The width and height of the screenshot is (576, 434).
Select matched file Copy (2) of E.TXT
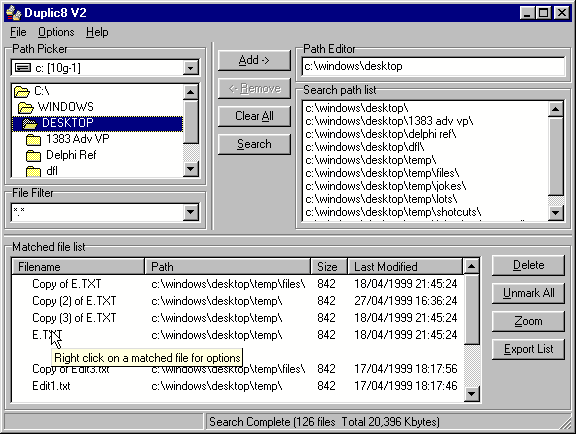point(74,301)
